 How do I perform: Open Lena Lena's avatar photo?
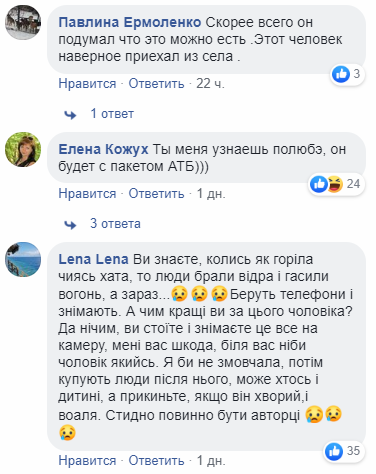pyautogui.click(x=23, y=259)
